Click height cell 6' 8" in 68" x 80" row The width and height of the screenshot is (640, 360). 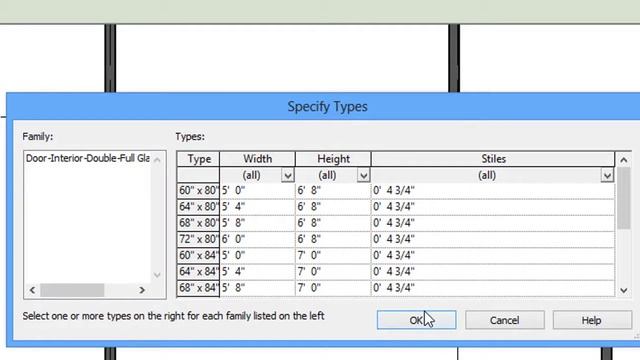(x=333, y=223)
